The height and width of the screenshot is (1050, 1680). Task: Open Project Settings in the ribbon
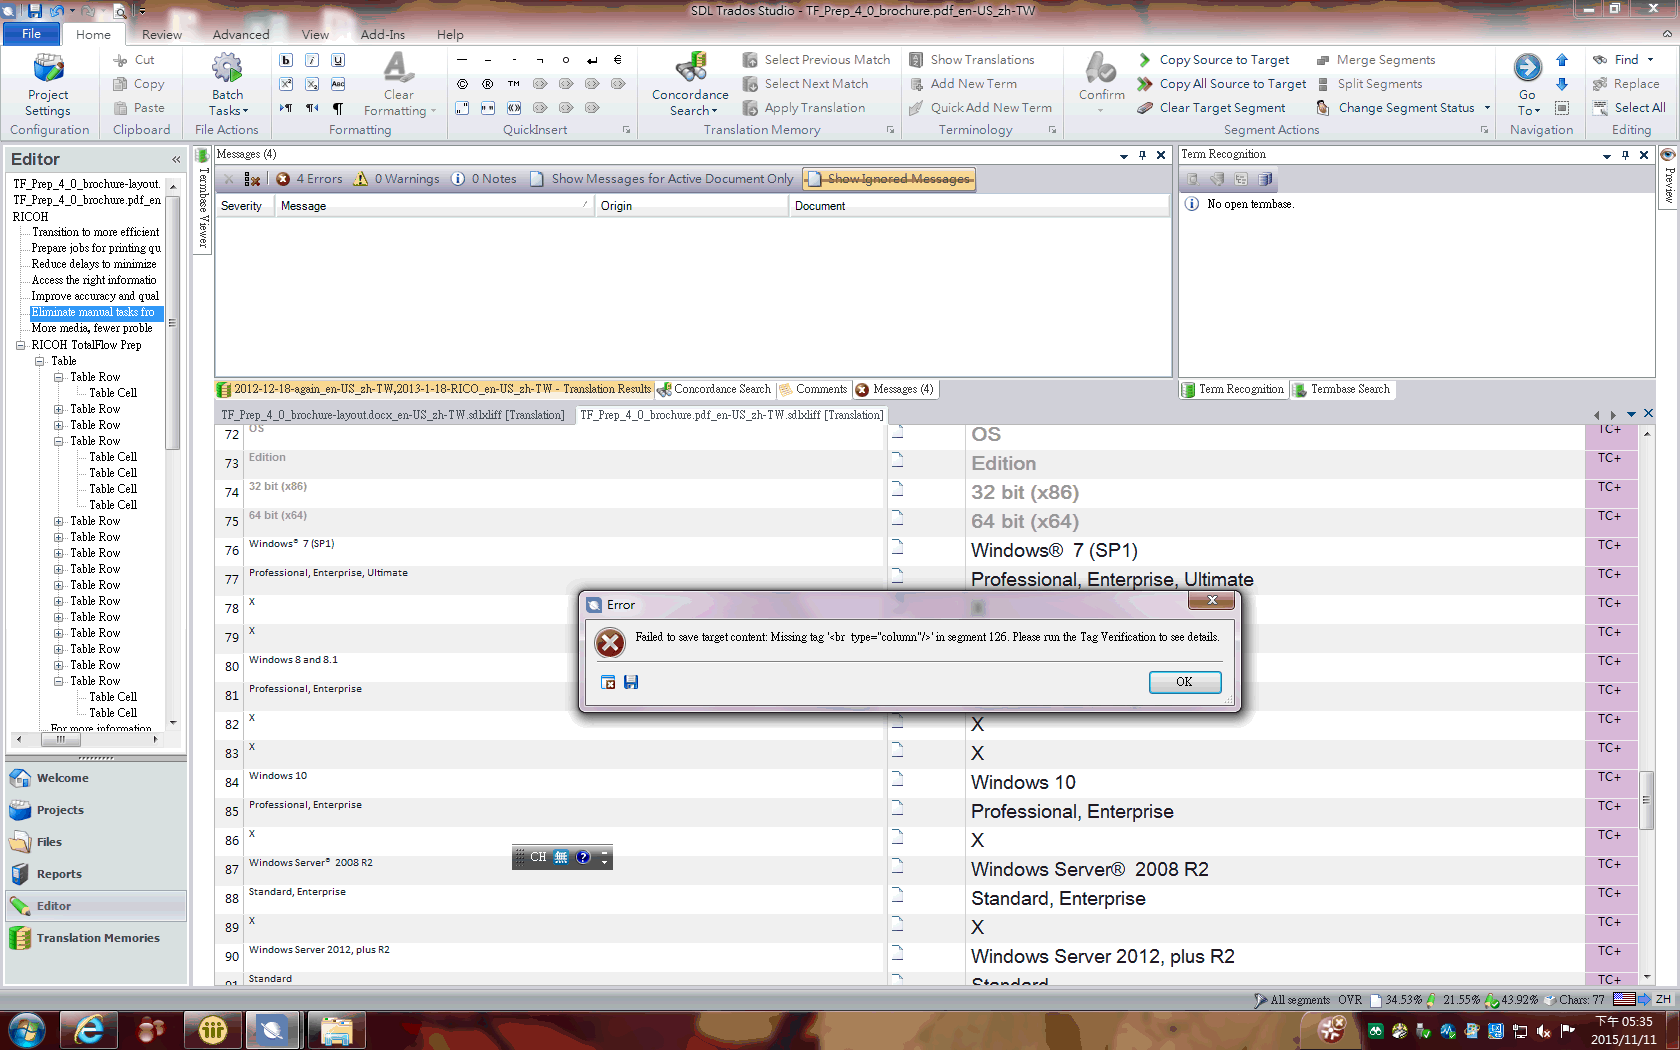48,85
